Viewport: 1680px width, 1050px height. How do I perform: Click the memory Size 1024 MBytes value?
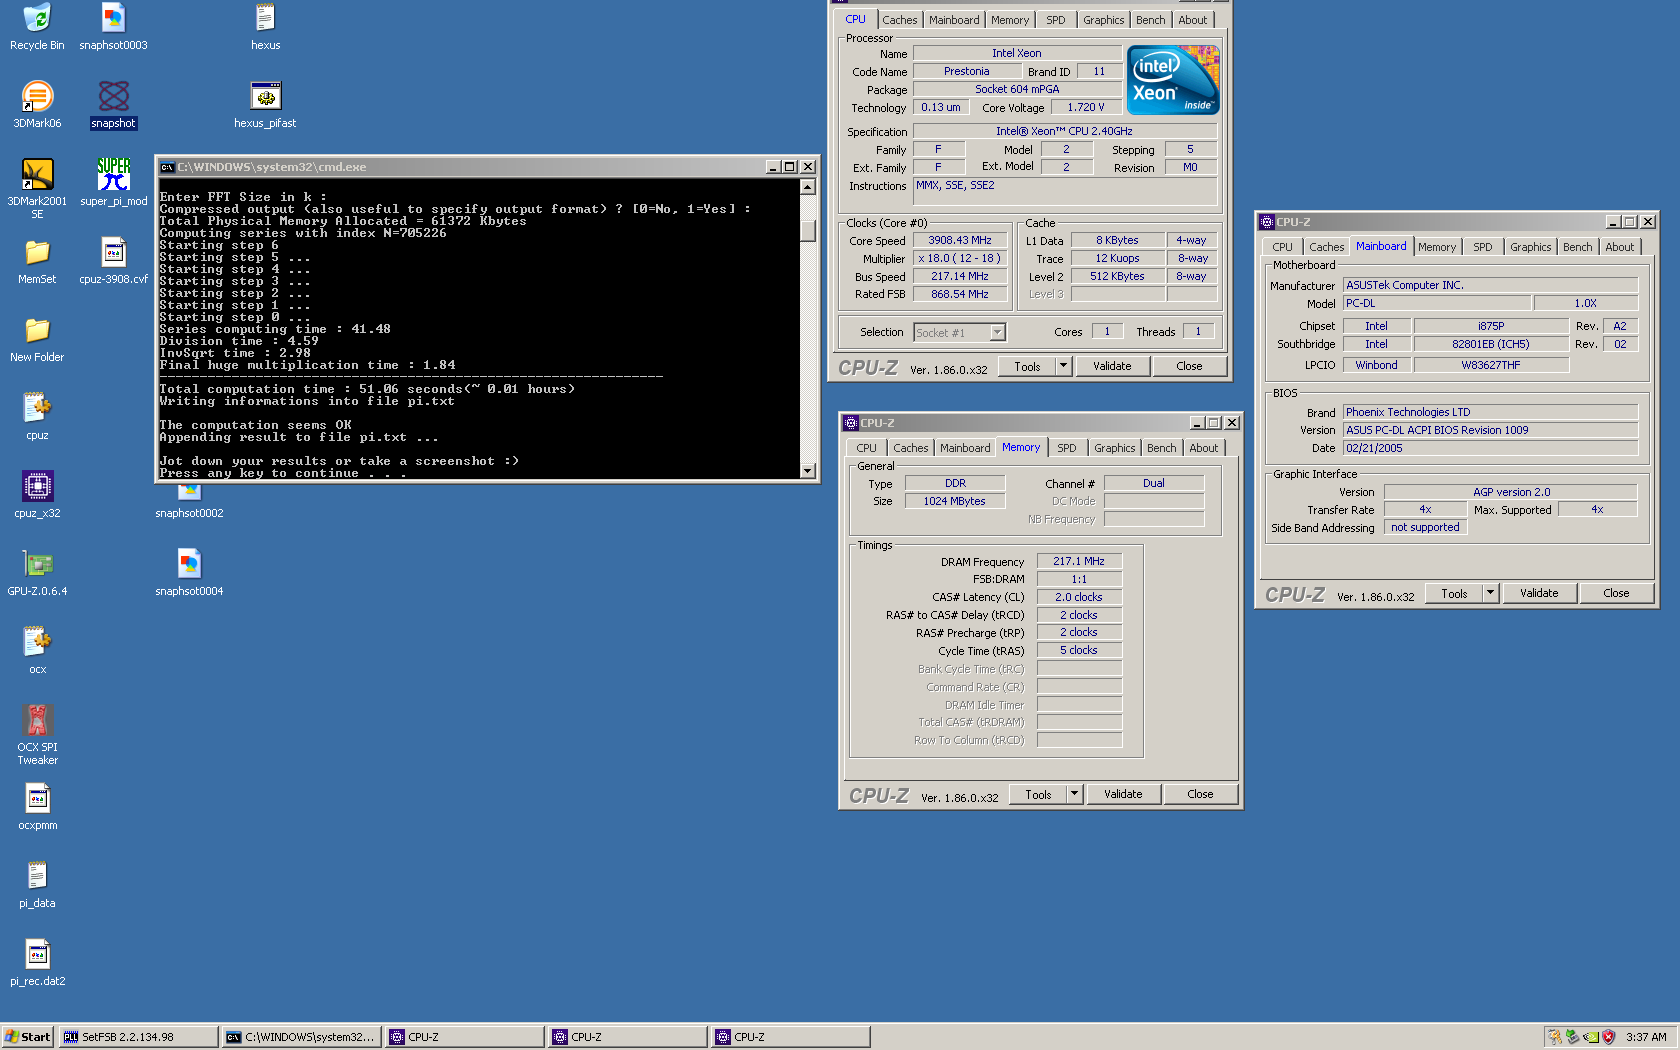(x=955, y=501)
